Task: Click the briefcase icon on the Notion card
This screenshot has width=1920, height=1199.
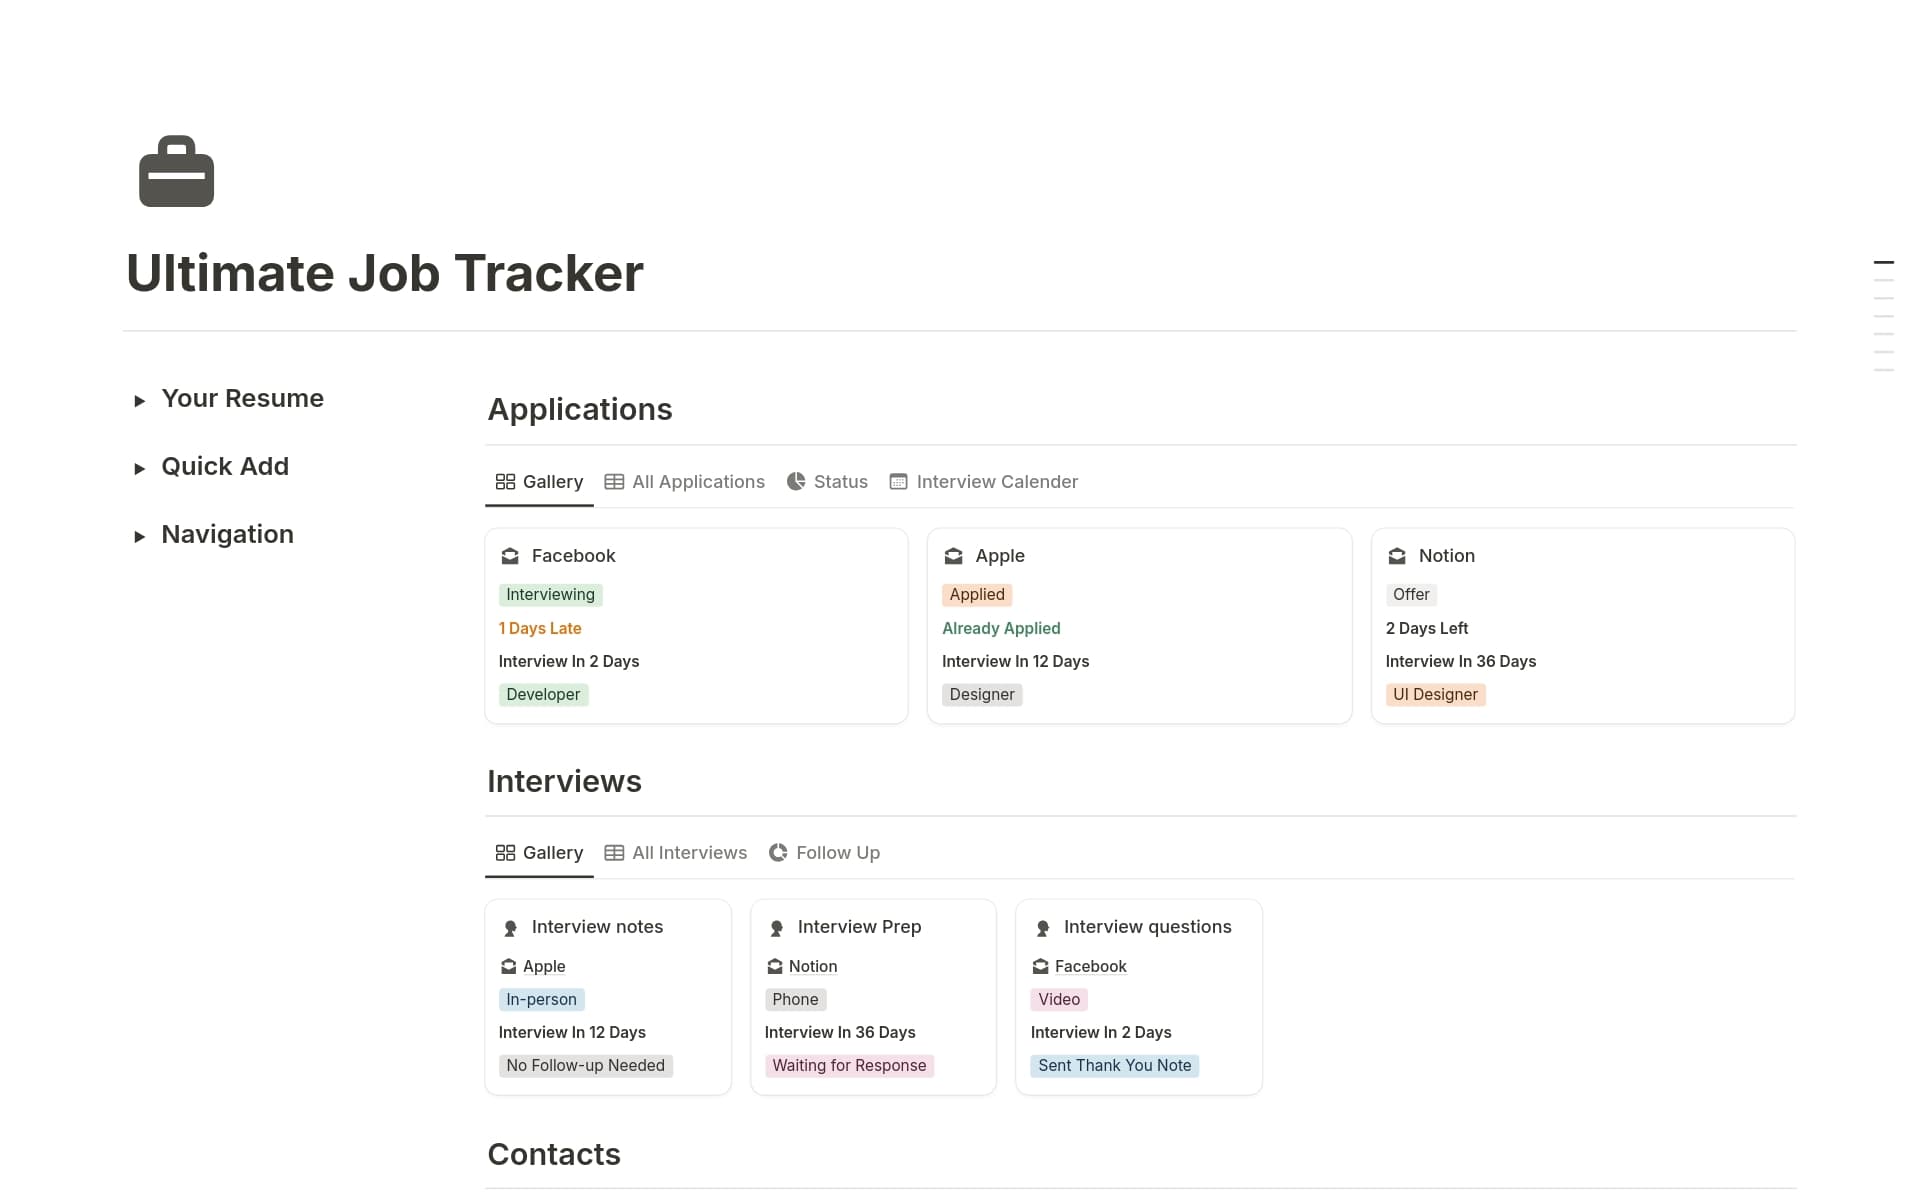Action: click(x=1397, y=556)
